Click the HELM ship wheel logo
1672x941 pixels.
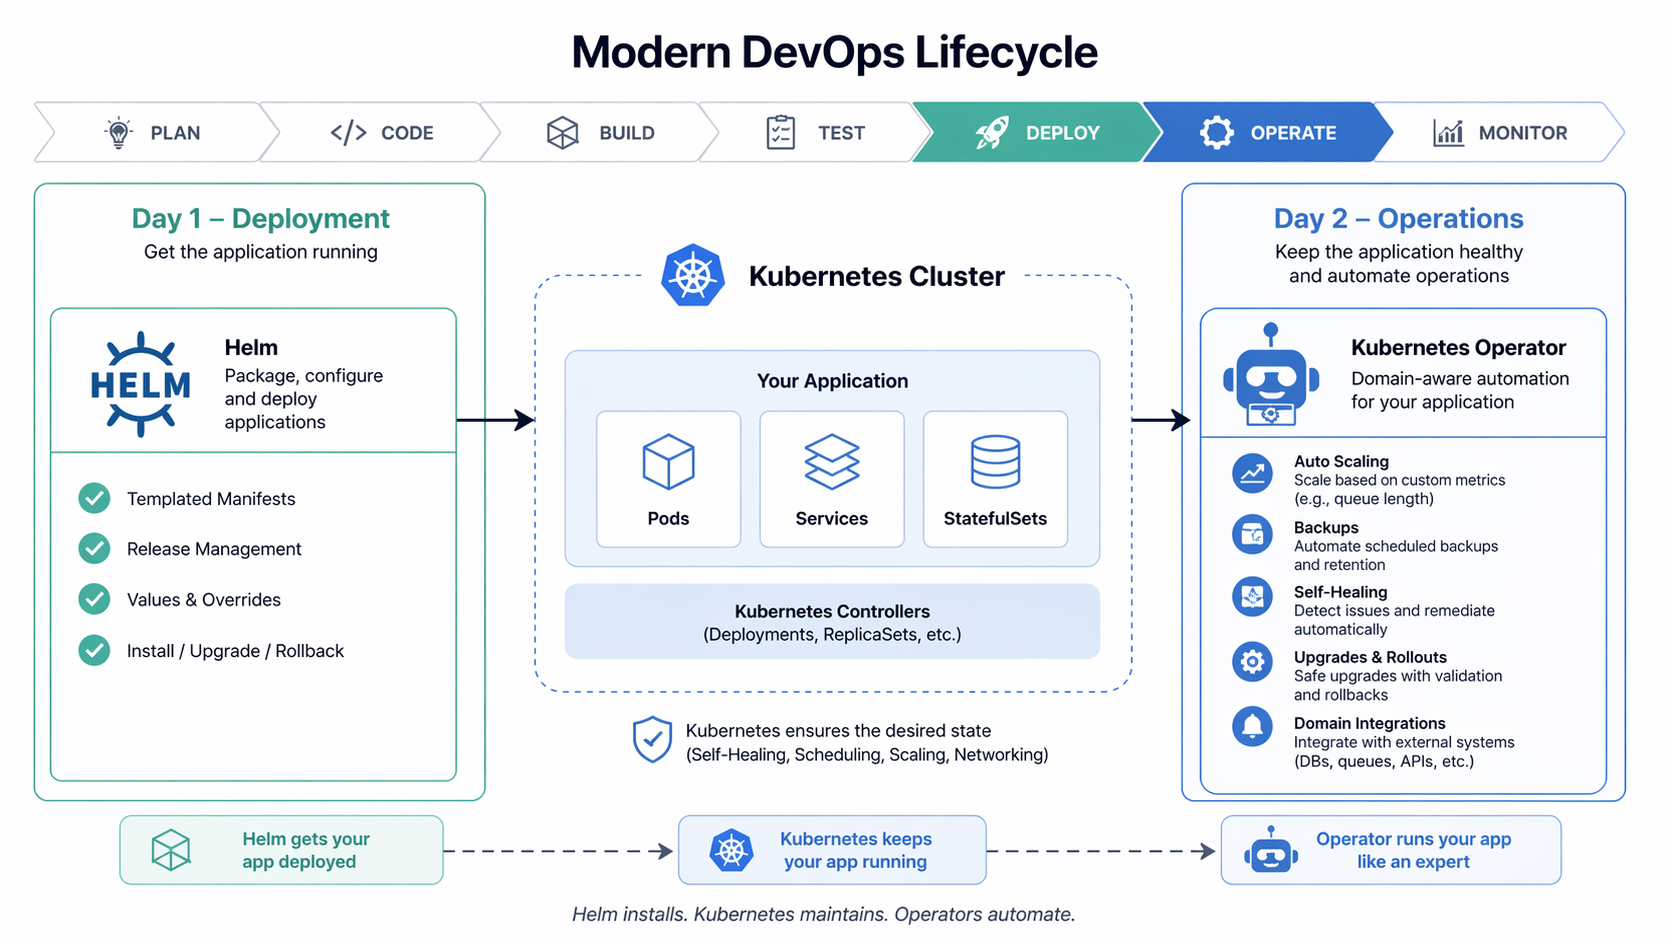[141, 384]
